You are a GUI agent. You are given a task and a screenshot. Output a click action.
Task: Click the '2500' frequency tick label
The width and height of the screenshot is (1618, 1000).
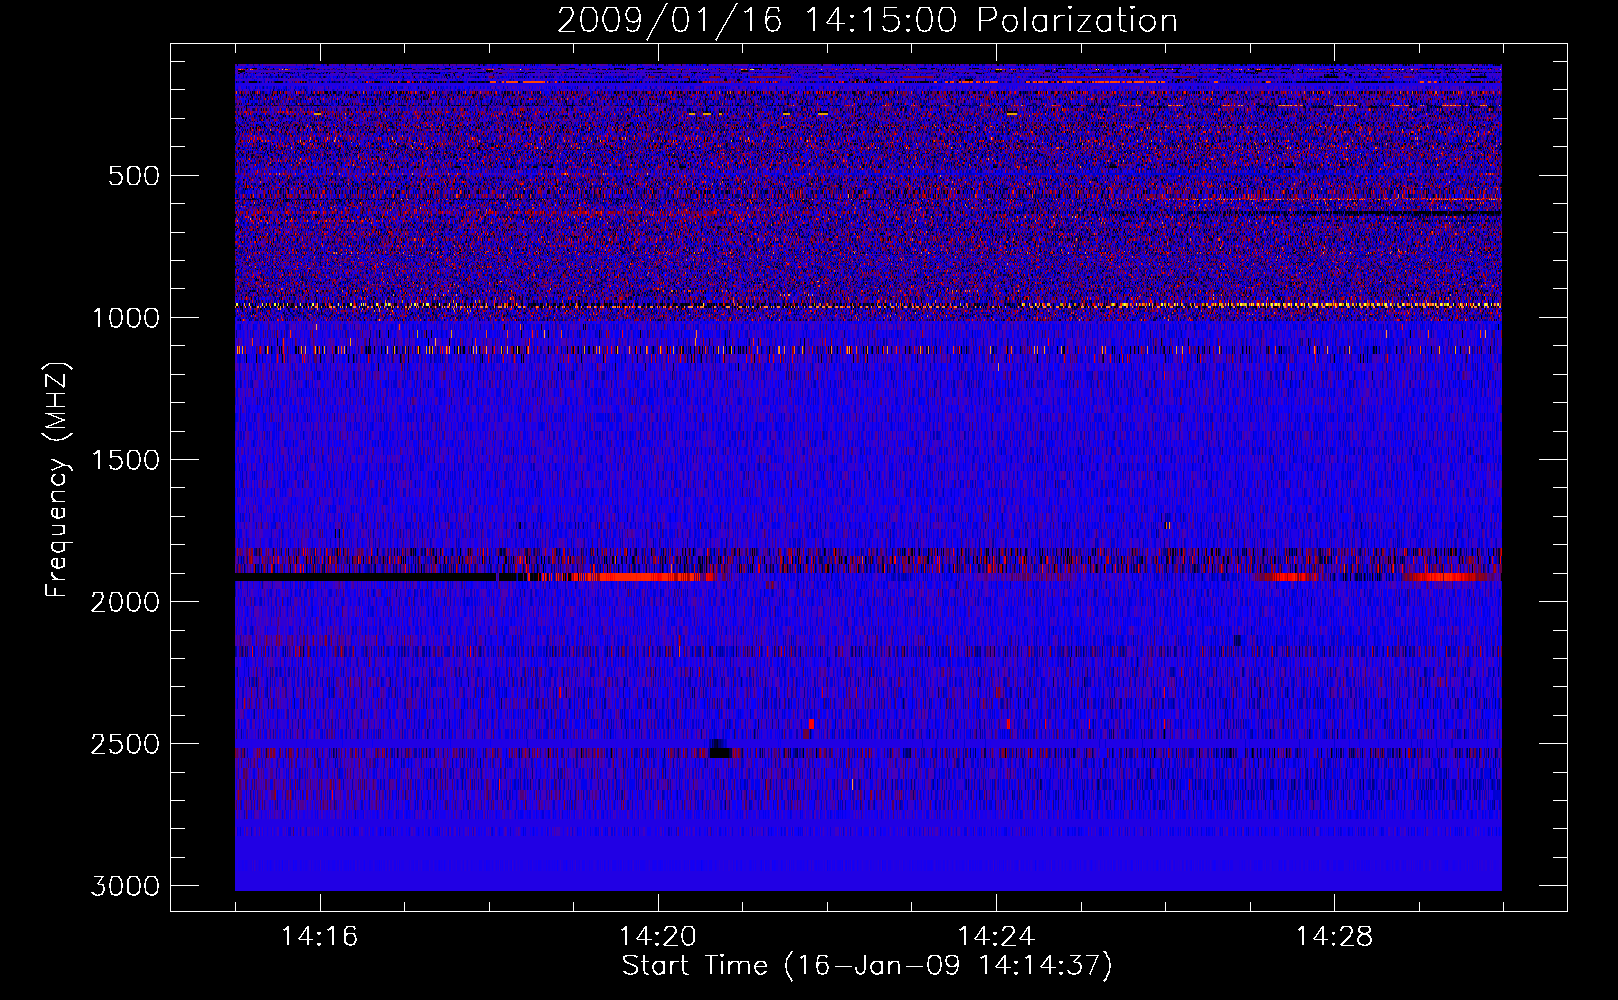point(125,744)
